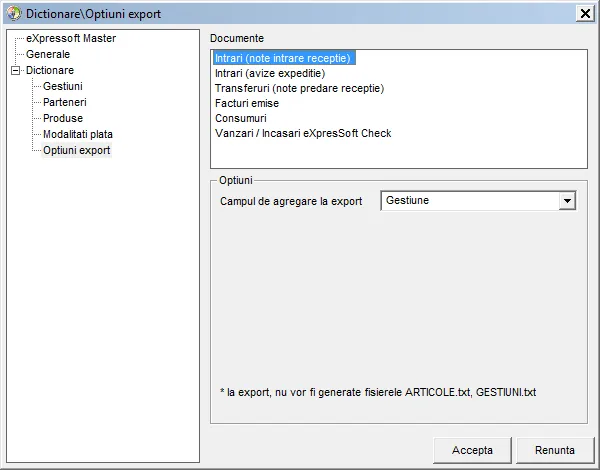Collapse the Dictionare tree branch

[x=16, y=70]
